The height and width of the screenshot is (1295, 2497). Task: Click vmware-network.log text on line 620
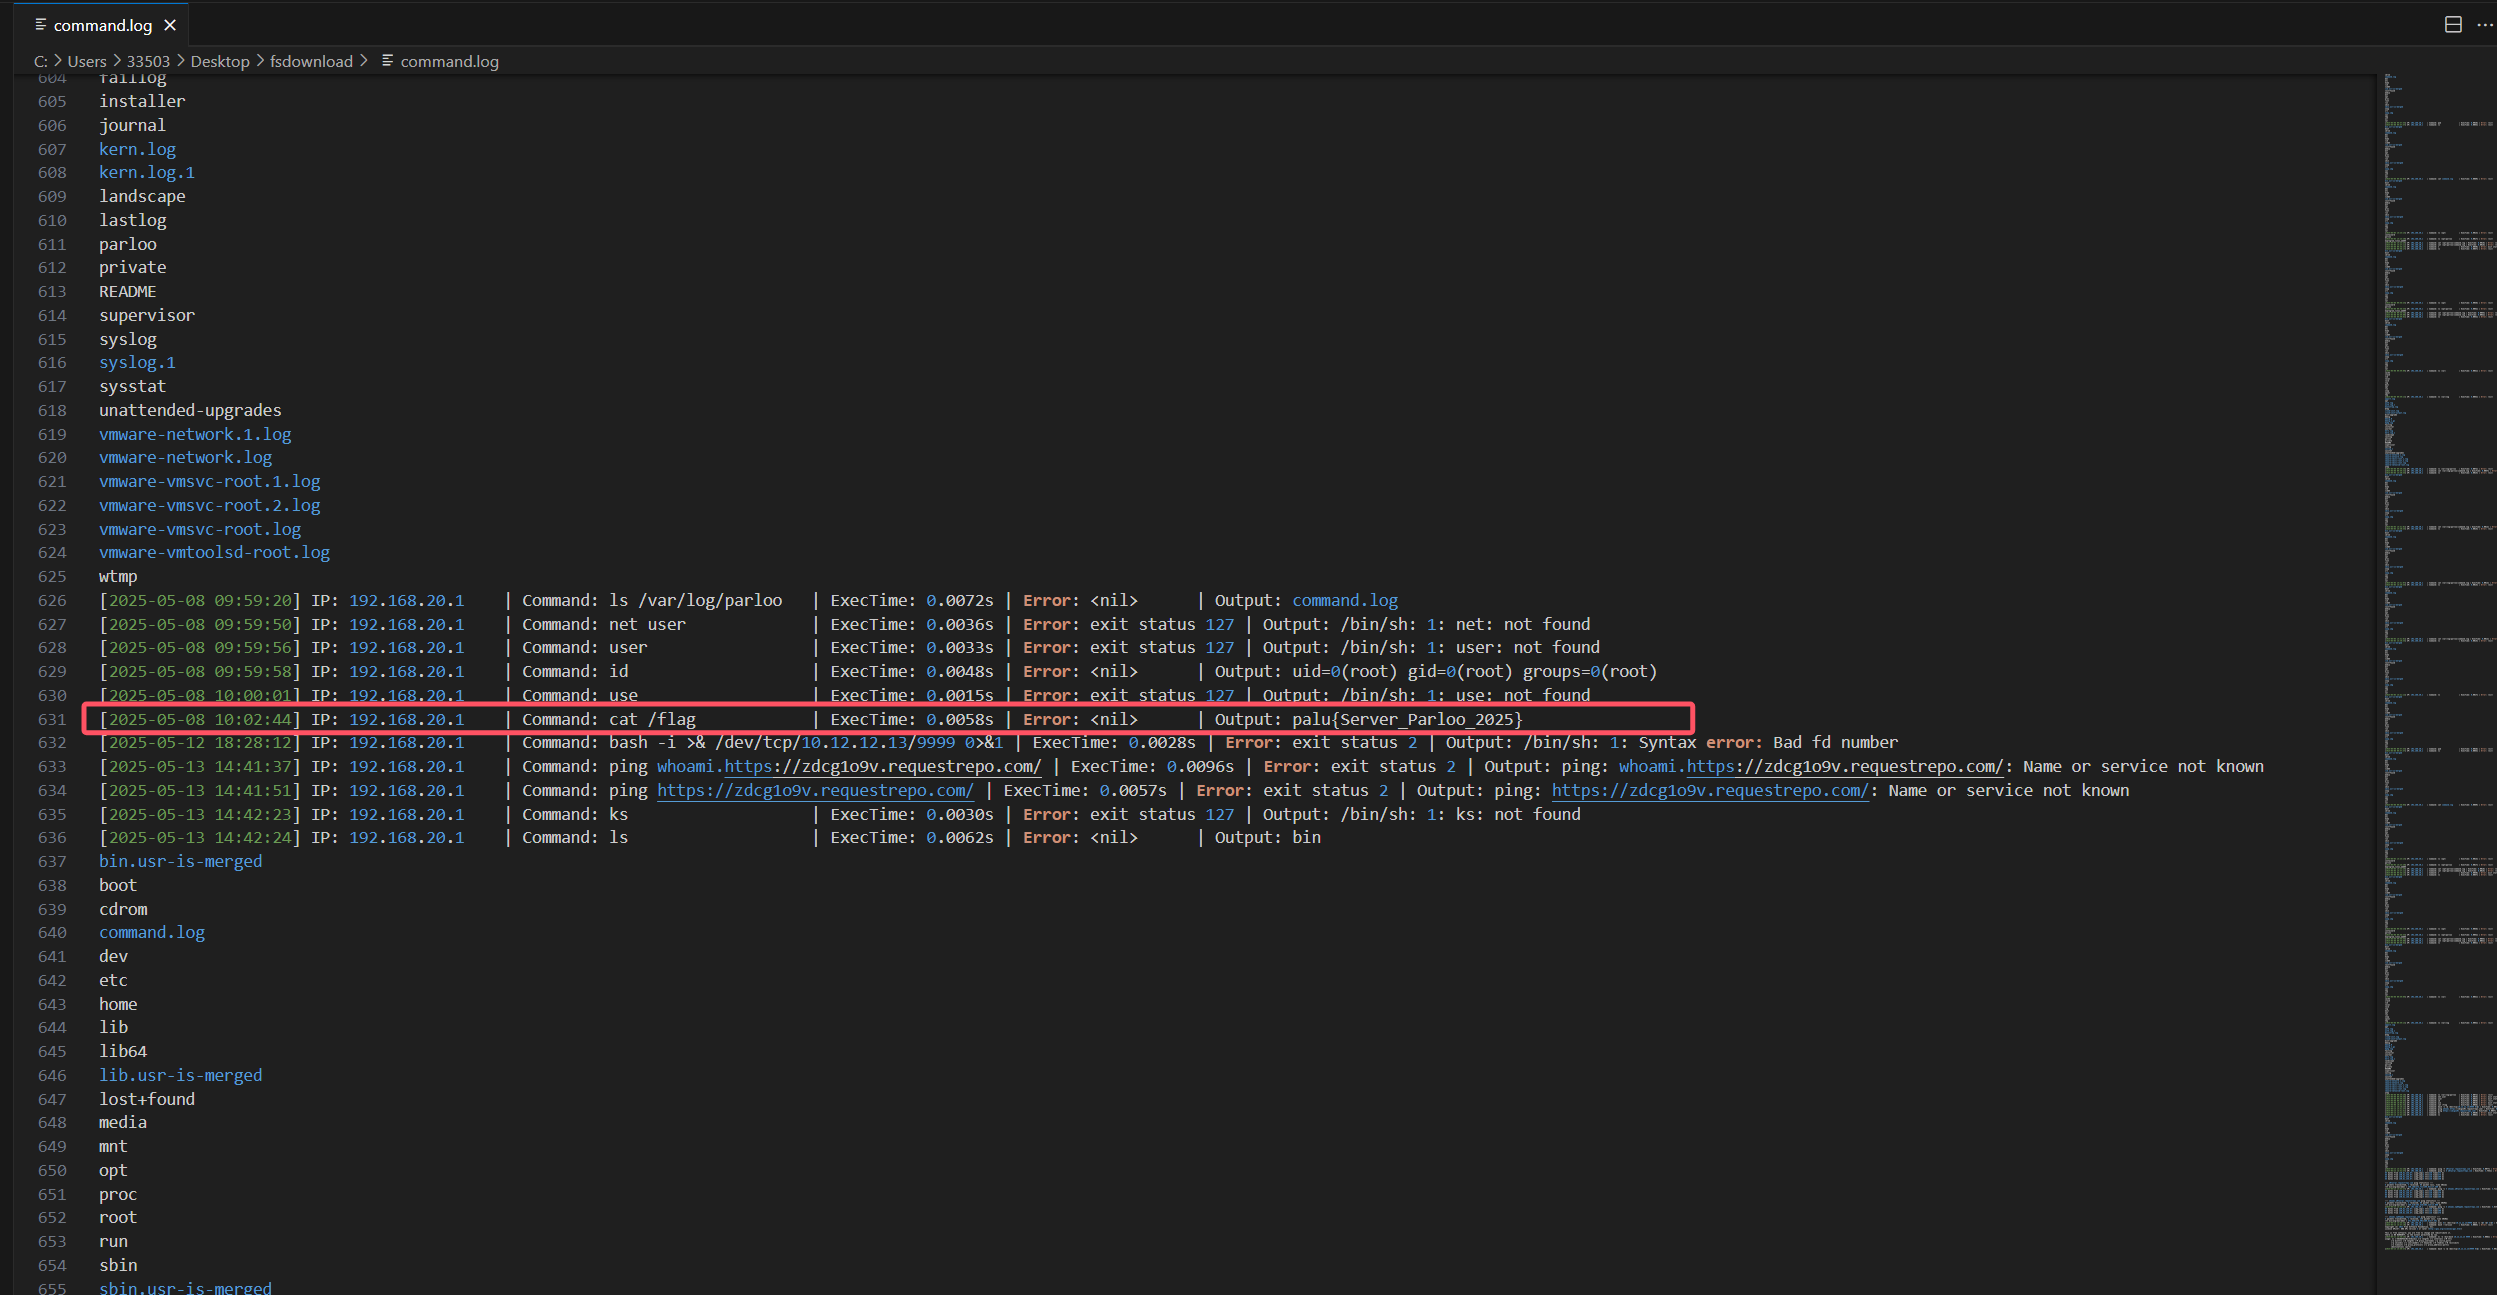tap(185, 457)
